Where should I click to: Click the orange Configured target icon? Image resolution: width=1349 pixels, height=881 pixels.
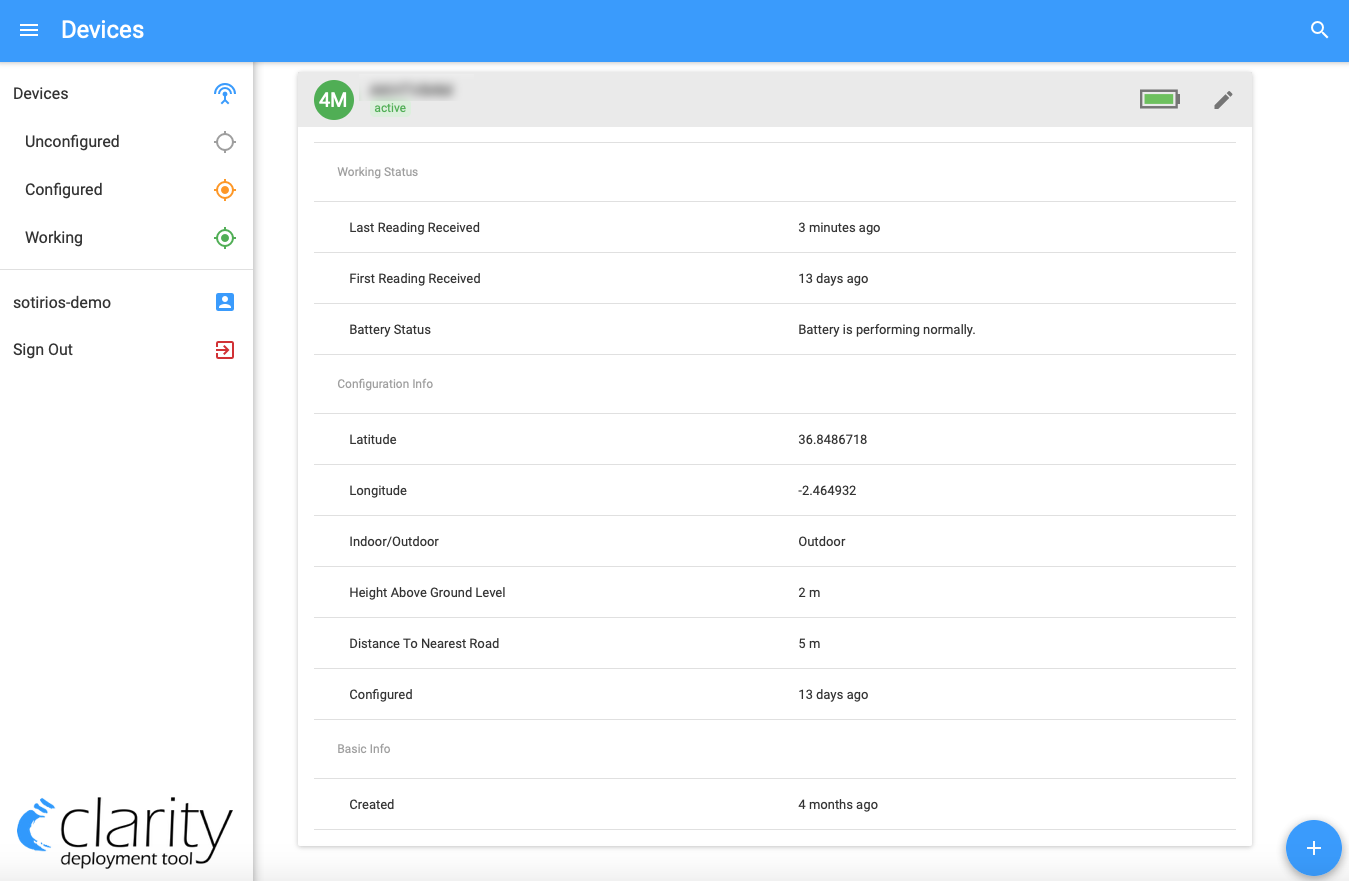click(x=225, y=190)
